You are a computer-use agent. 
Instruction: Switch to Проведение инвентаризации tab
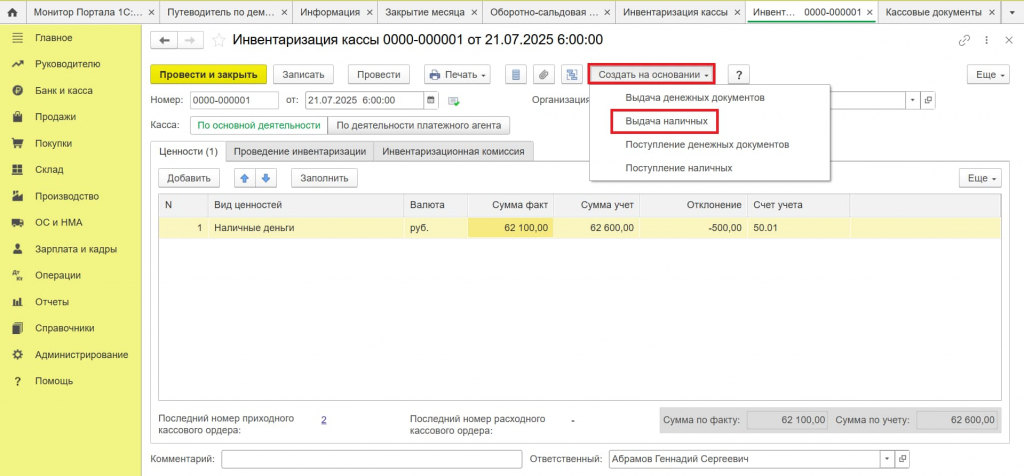(300, 151)
